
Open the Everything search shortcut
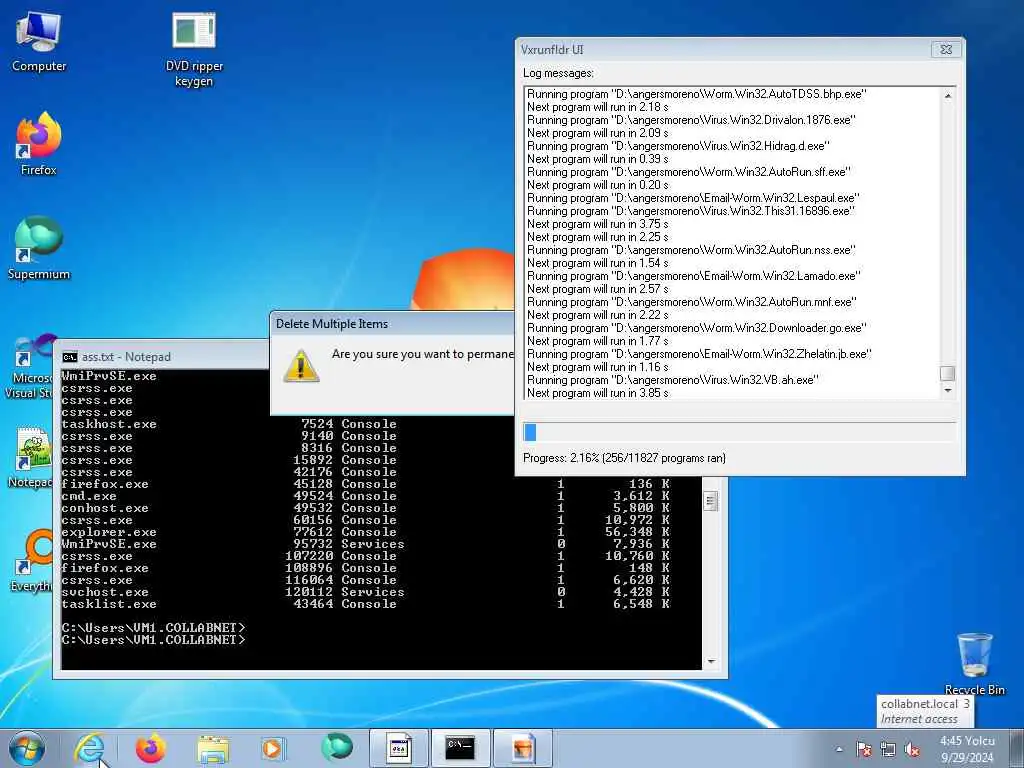[x=31, y=562]
